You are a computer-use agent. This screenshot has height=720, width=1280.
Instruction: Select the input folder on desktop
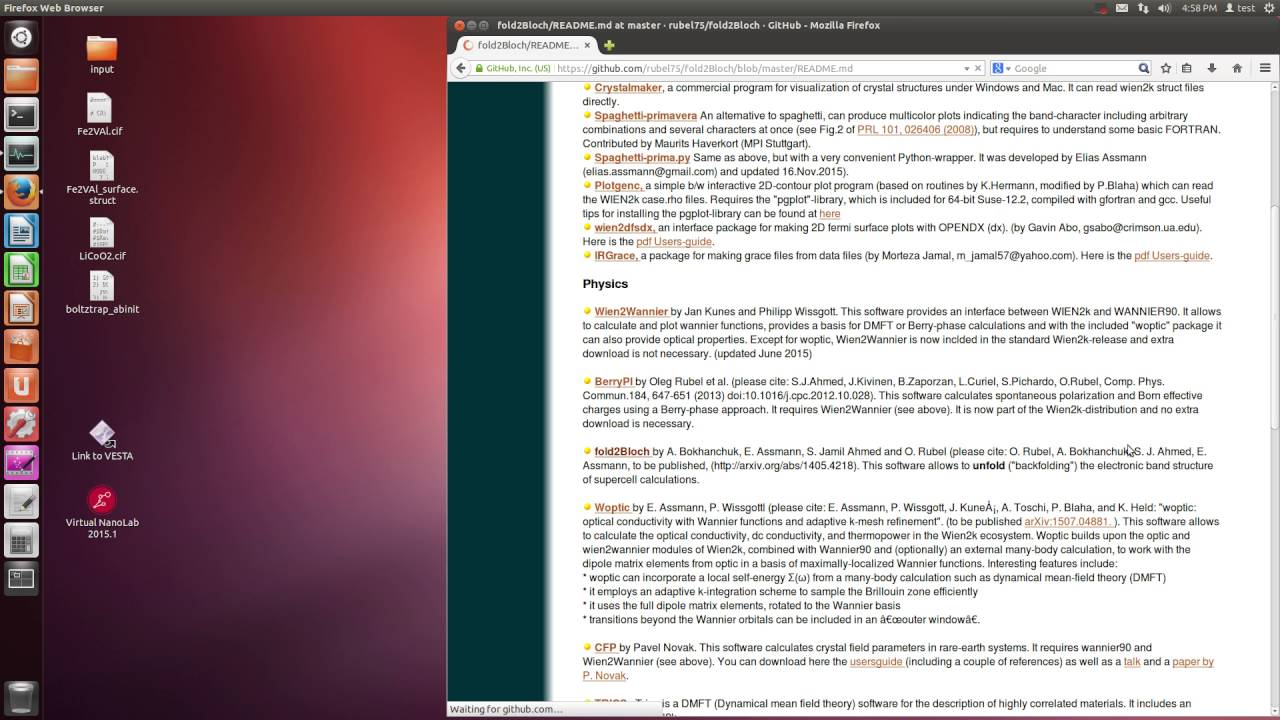click(x=102, y=55)
